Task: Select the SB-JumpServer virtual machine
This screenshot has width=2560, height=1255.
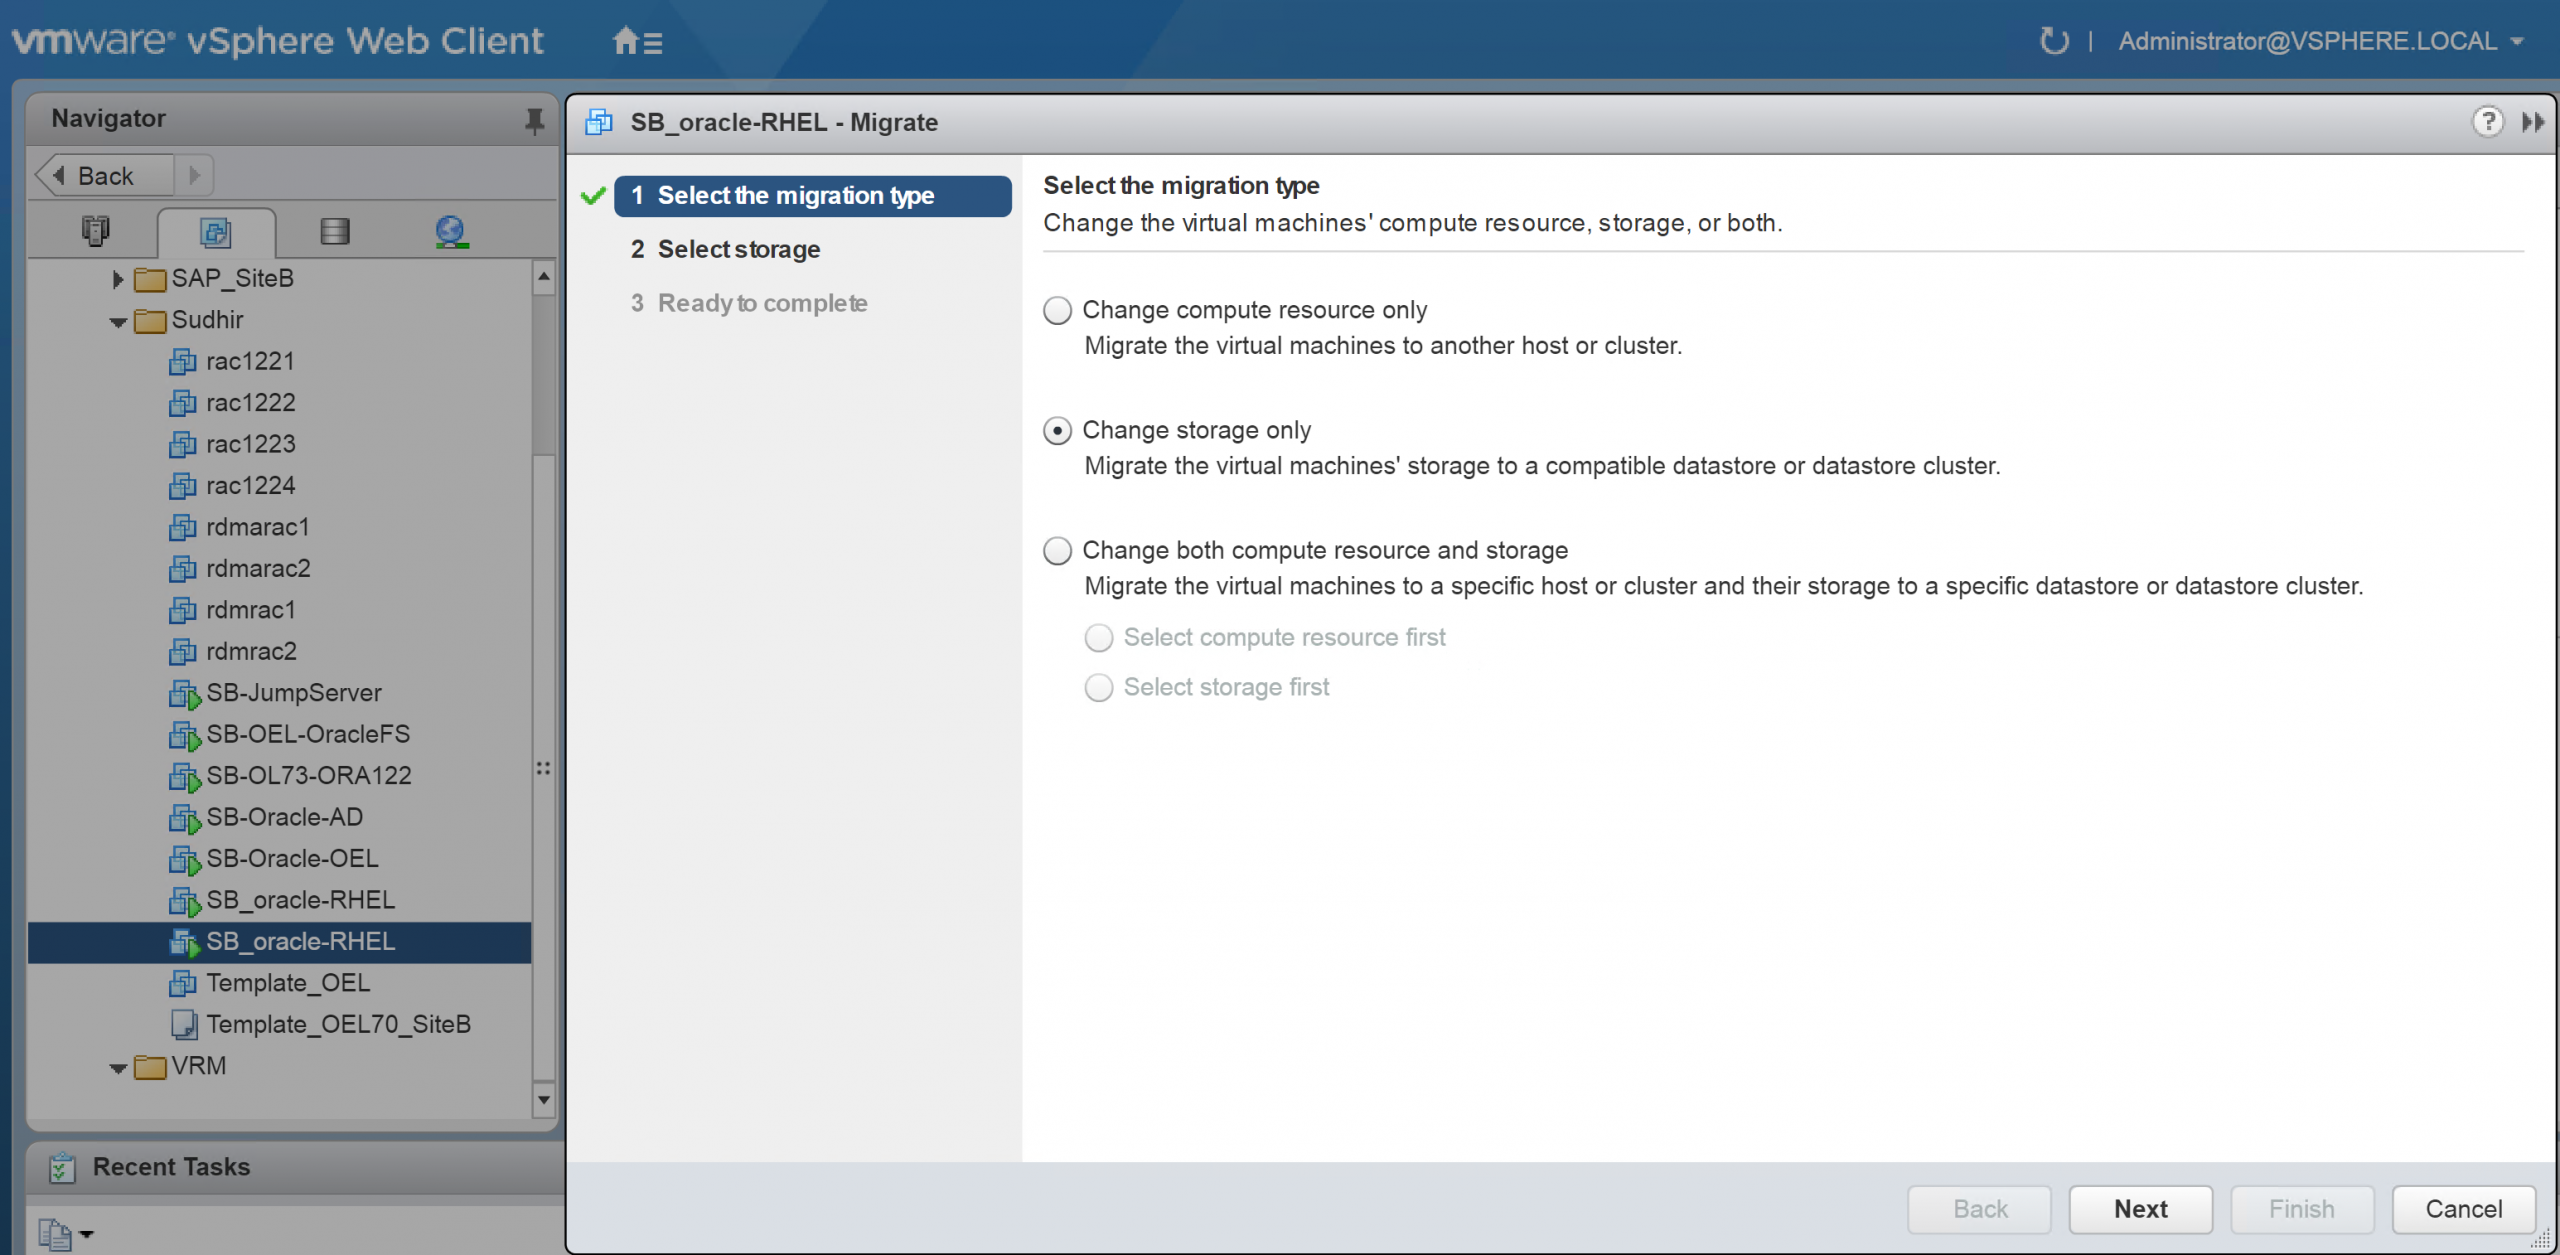Action: [x=293, y=693]
